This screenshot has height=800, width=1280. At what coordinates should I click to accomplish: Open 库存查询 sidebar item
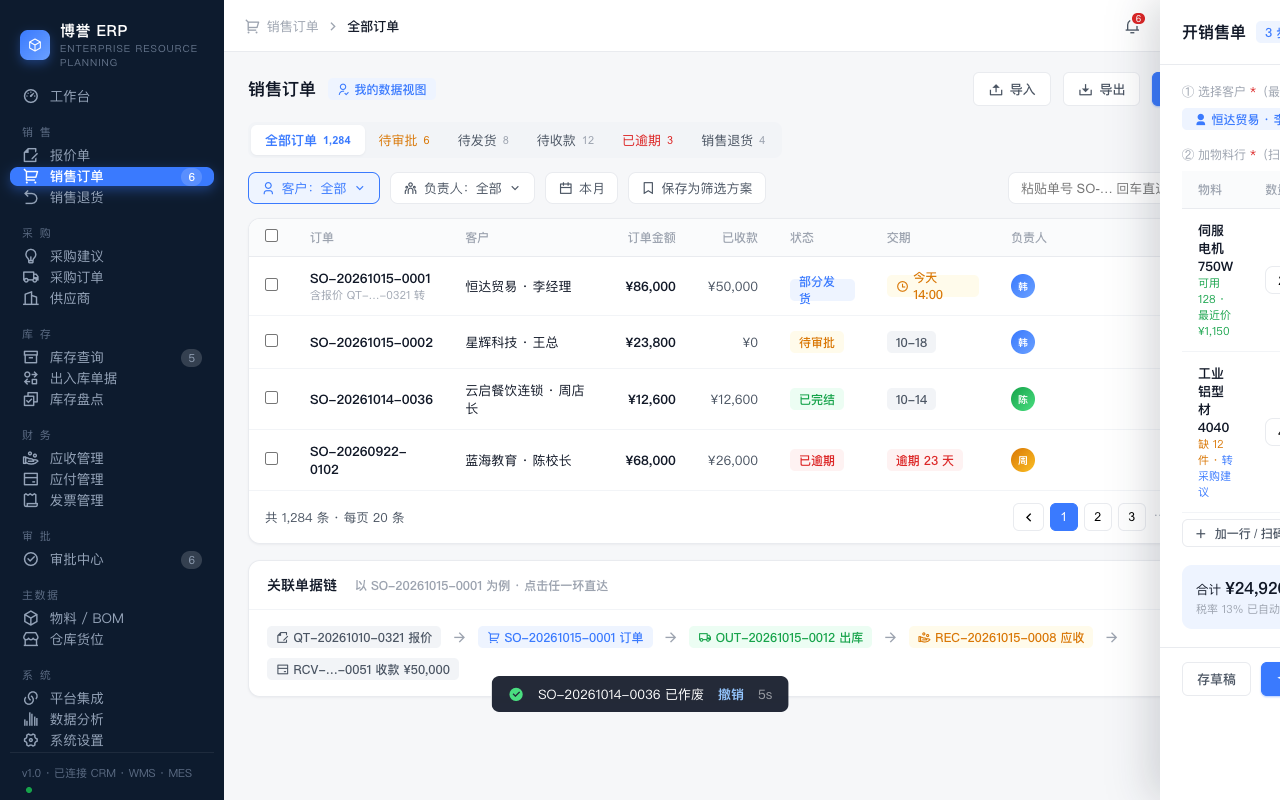tap(112, 357)
